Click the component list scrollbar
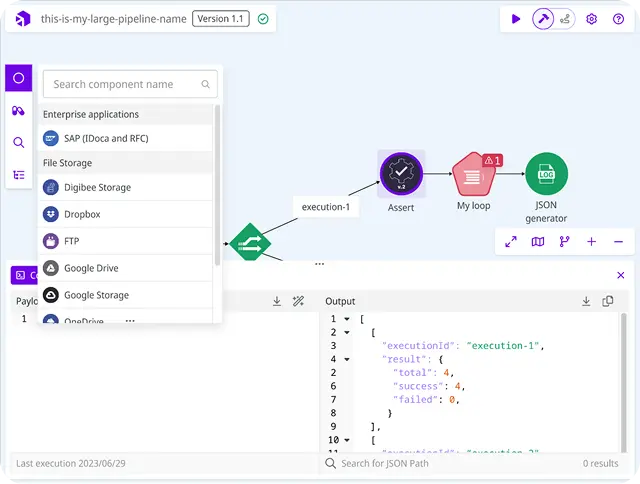Screen dimensions: 640x484 (x=217, y=185)
